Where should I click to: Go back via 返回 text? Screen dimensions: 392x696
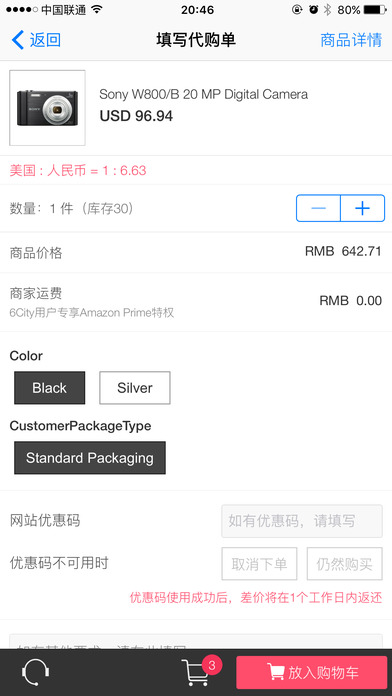(45, 40)
